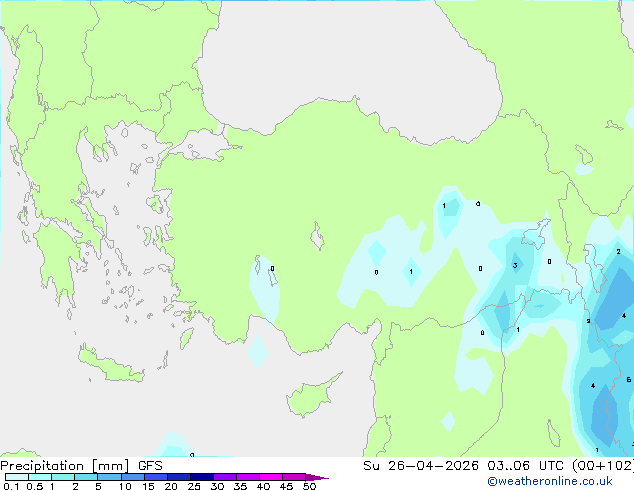Click the '30' legend scale label
Screen dimensions: 634x490
[217, 486]
